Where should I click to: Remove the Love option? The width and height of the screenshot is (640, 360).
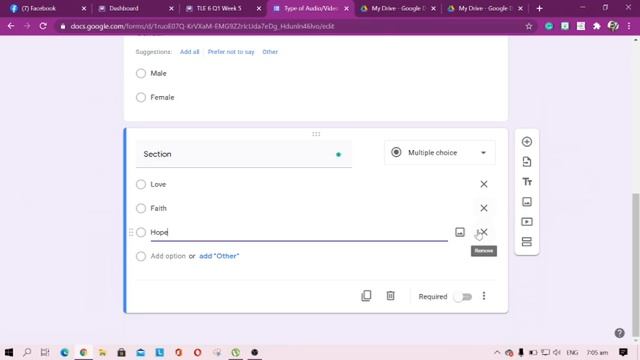[x=484, y=184]
